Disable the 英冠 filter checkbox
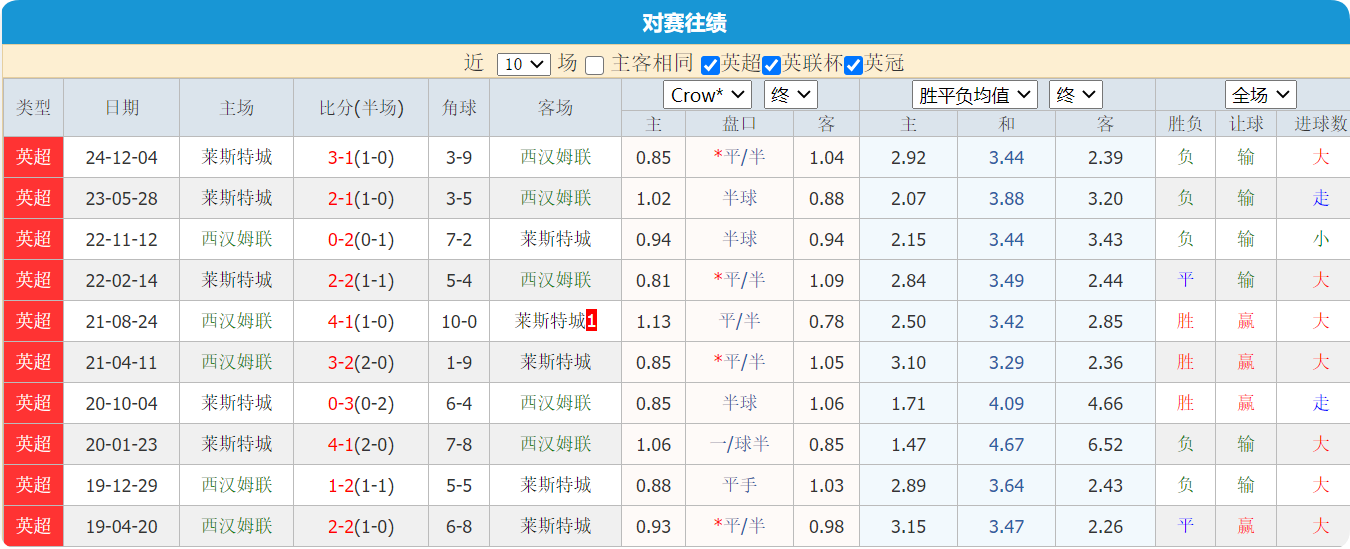1350x549 pixels. [854, 65]
